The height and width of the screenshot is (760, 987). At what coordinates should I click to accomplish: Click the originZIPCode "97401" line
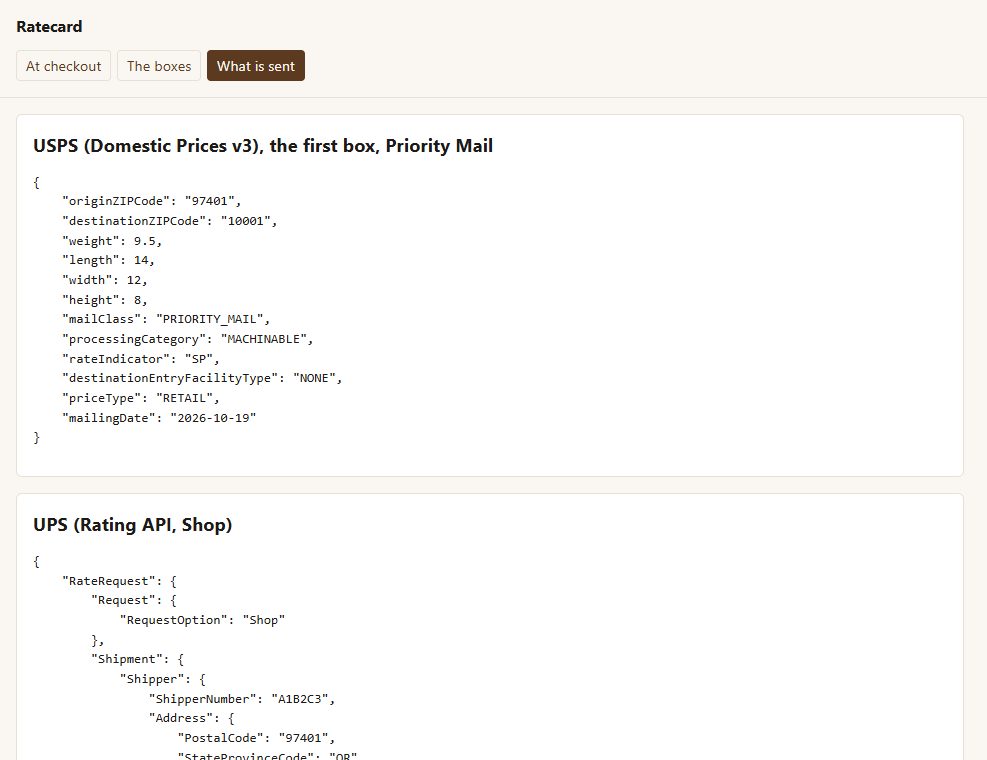(x=152, y=201)
